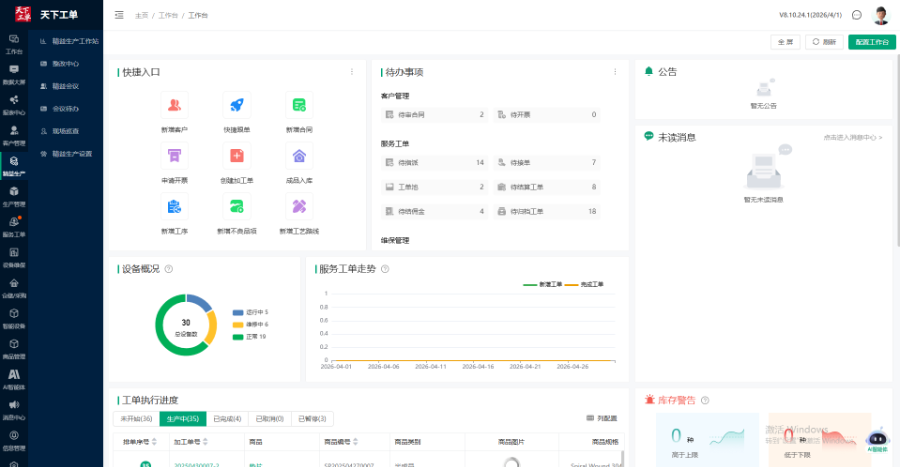This screenshot has width=900, height=467.
Task: Open the 快捷入口 panel more-options menu
Action: tap(351, 72)
